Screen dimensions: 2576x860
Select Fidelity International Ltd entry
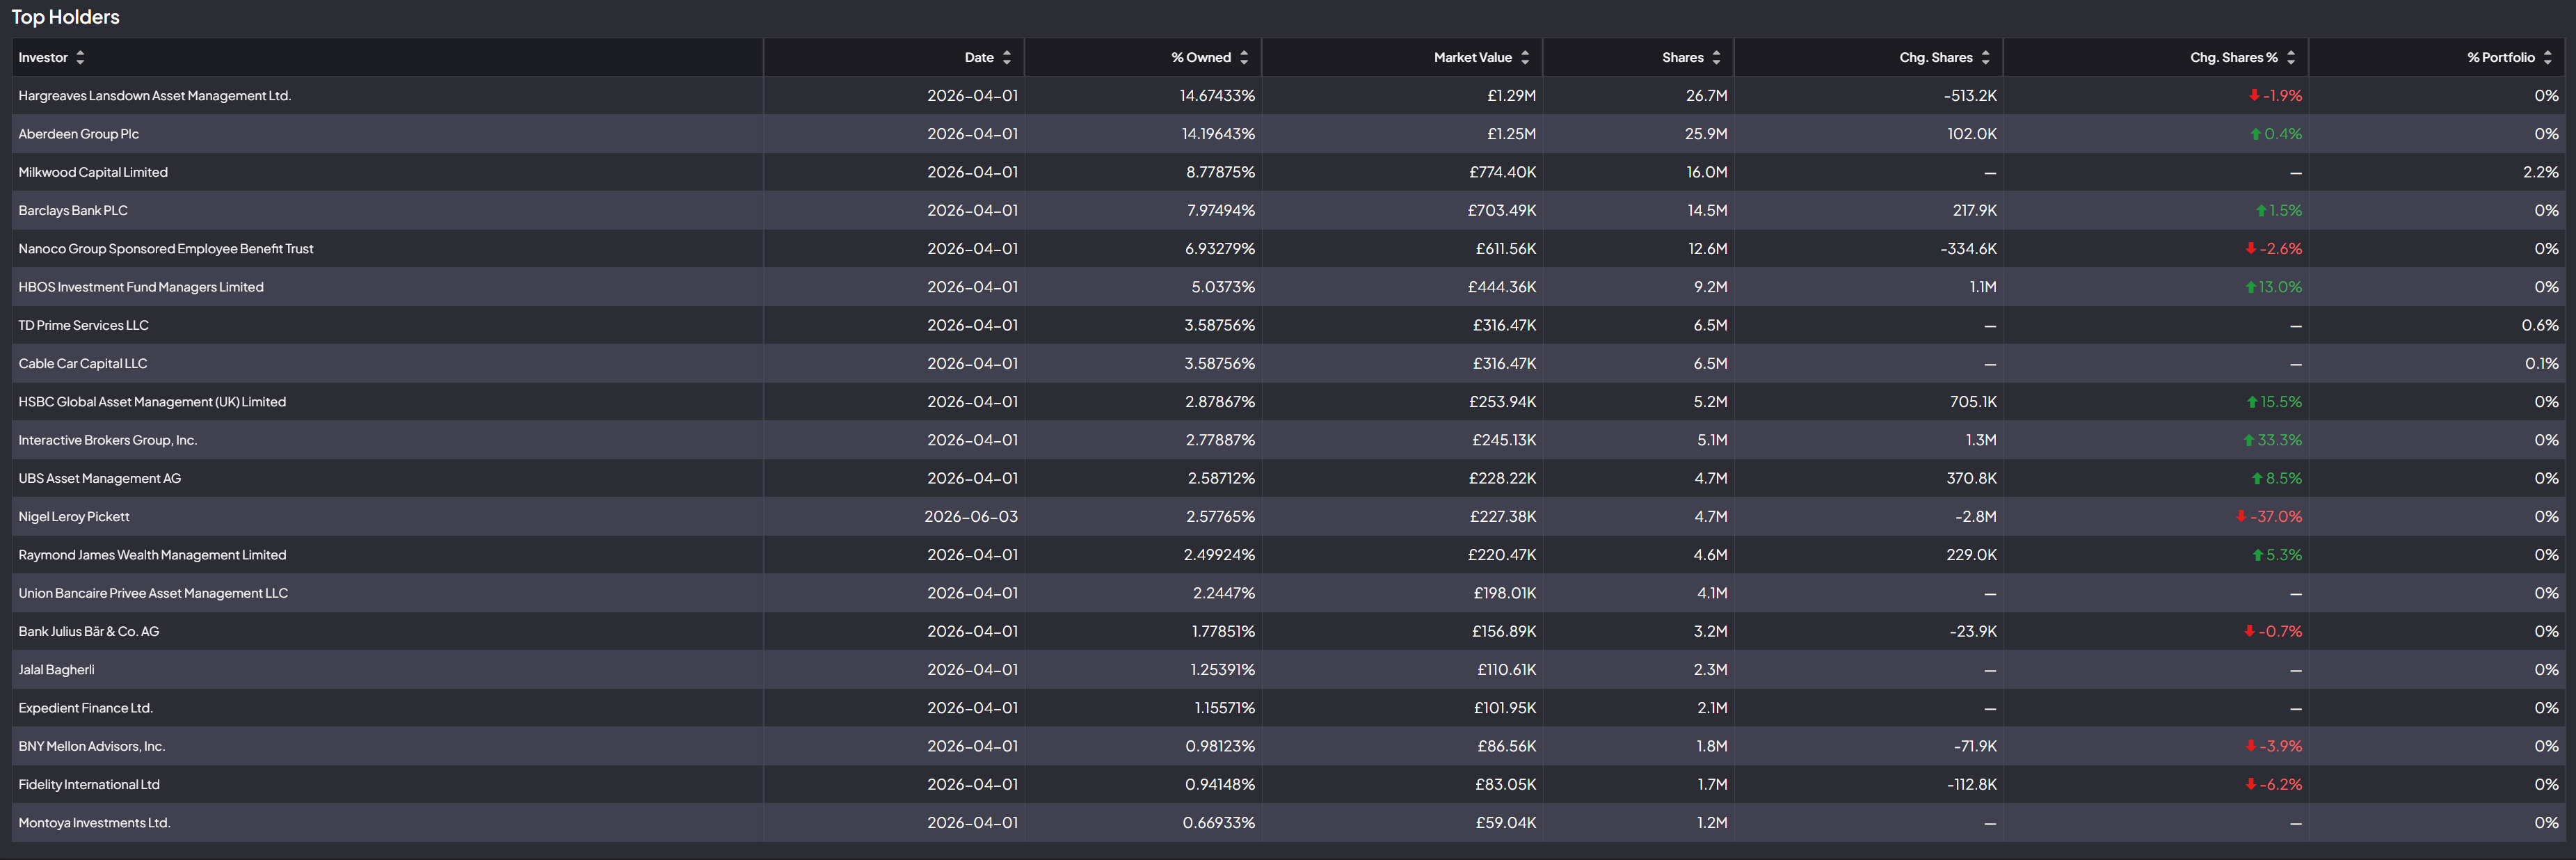[x=89, y=785]
